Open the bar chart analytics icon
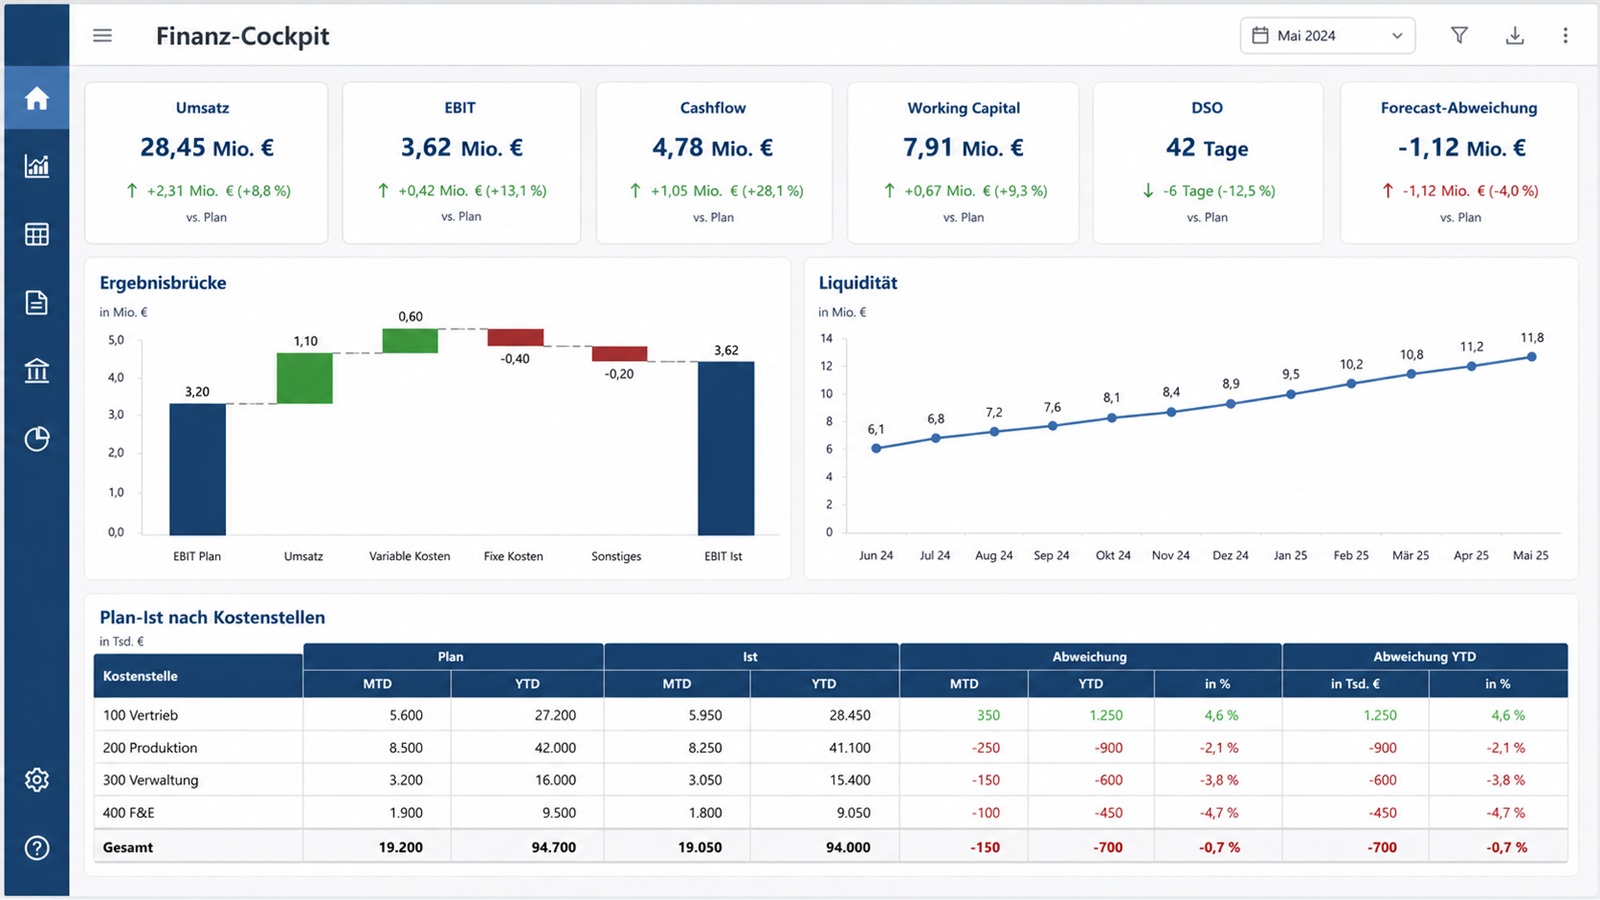The width and height of the screenshot is (1600, 900). pos(37,166)
